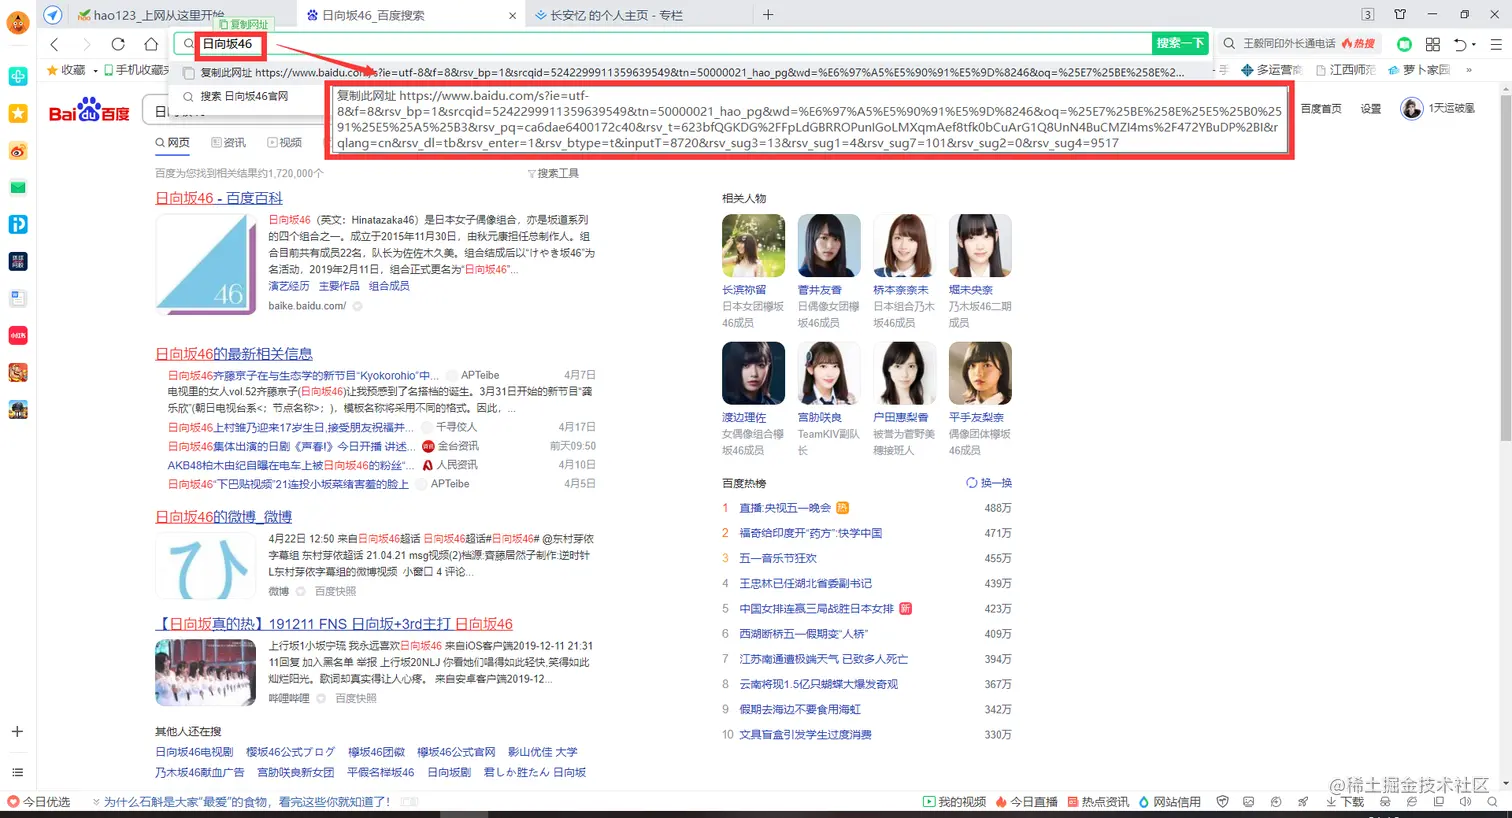This screenshot has height=818, width=1512.
Task: Click the download icon in the status bar
Action: [1331, 802]
